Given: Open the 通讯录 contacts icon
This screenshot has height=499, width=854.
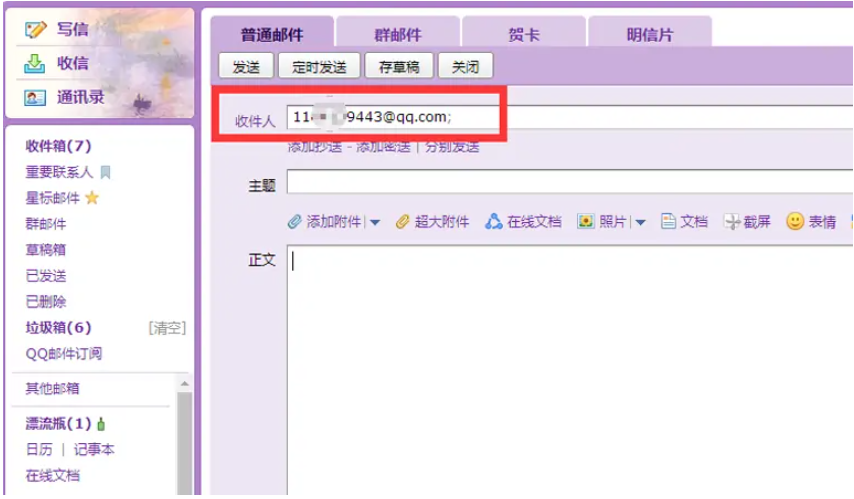Looking at the screenshot, I should pos(36,97).
